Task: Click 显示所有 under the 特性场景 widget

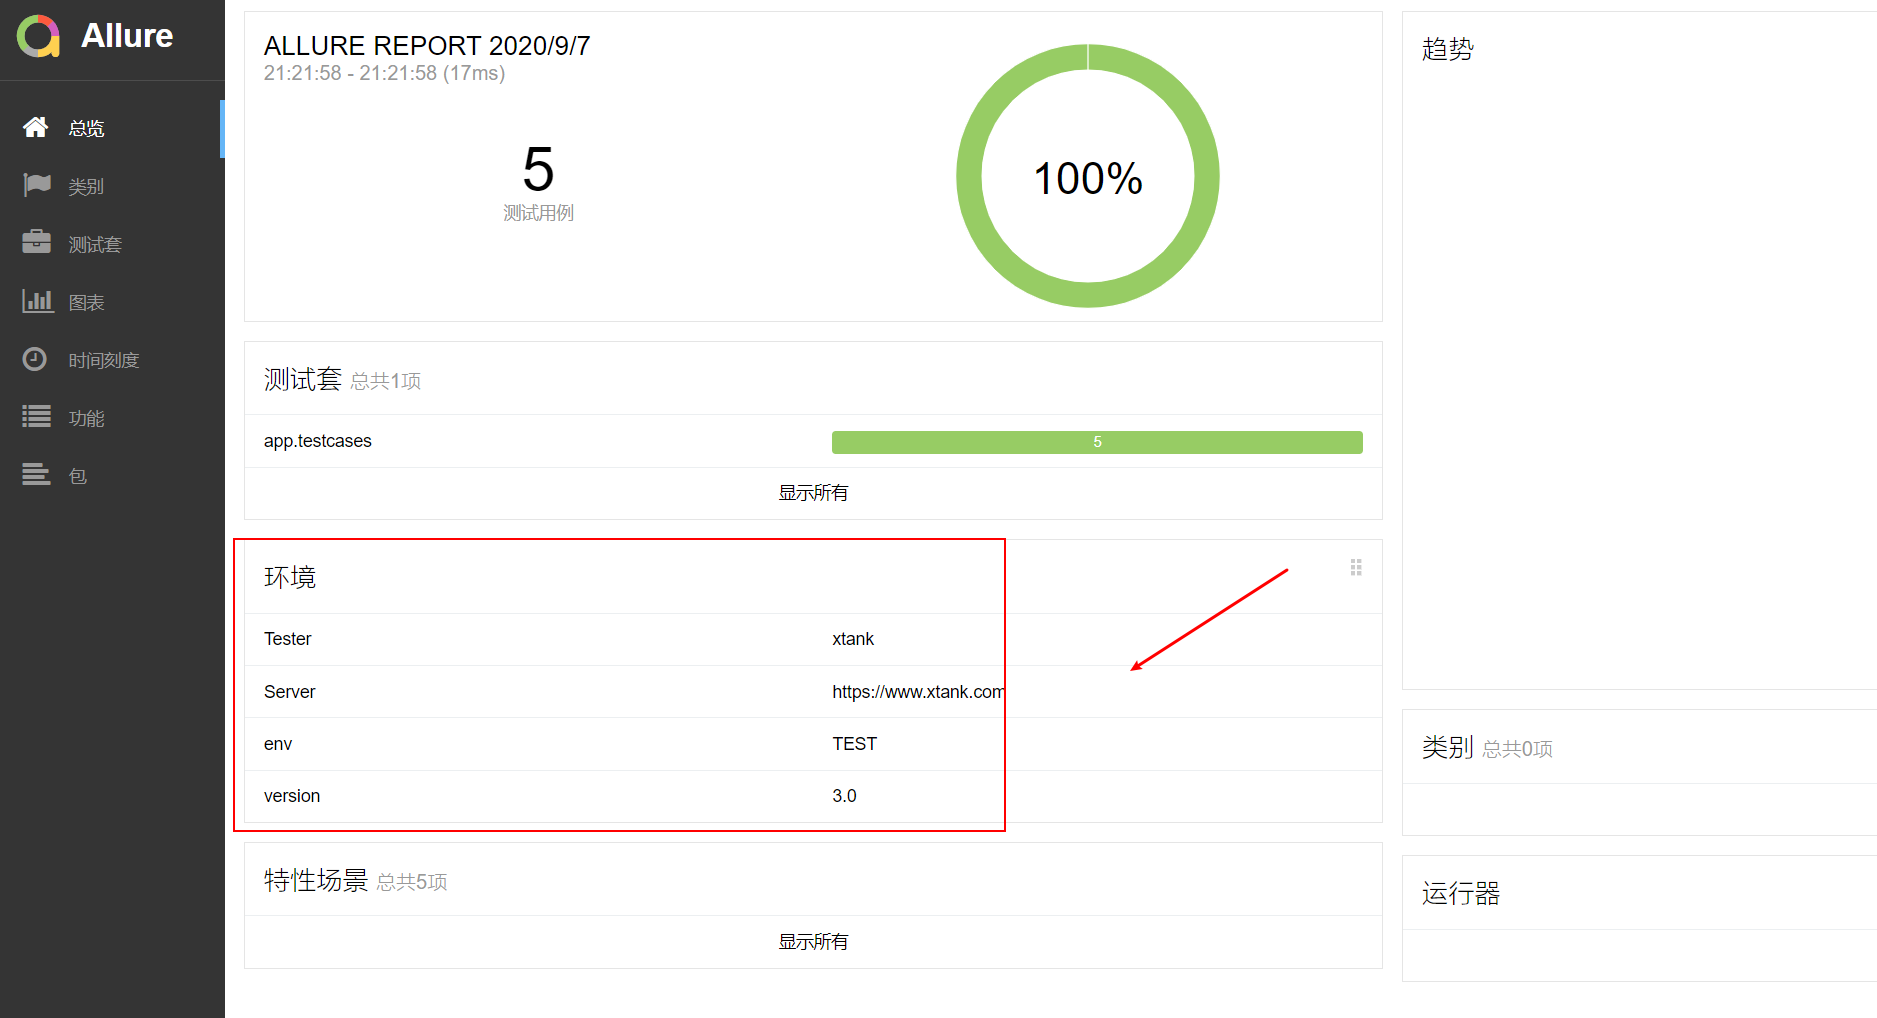Action: pyautogui.click(x=813, y=942)
